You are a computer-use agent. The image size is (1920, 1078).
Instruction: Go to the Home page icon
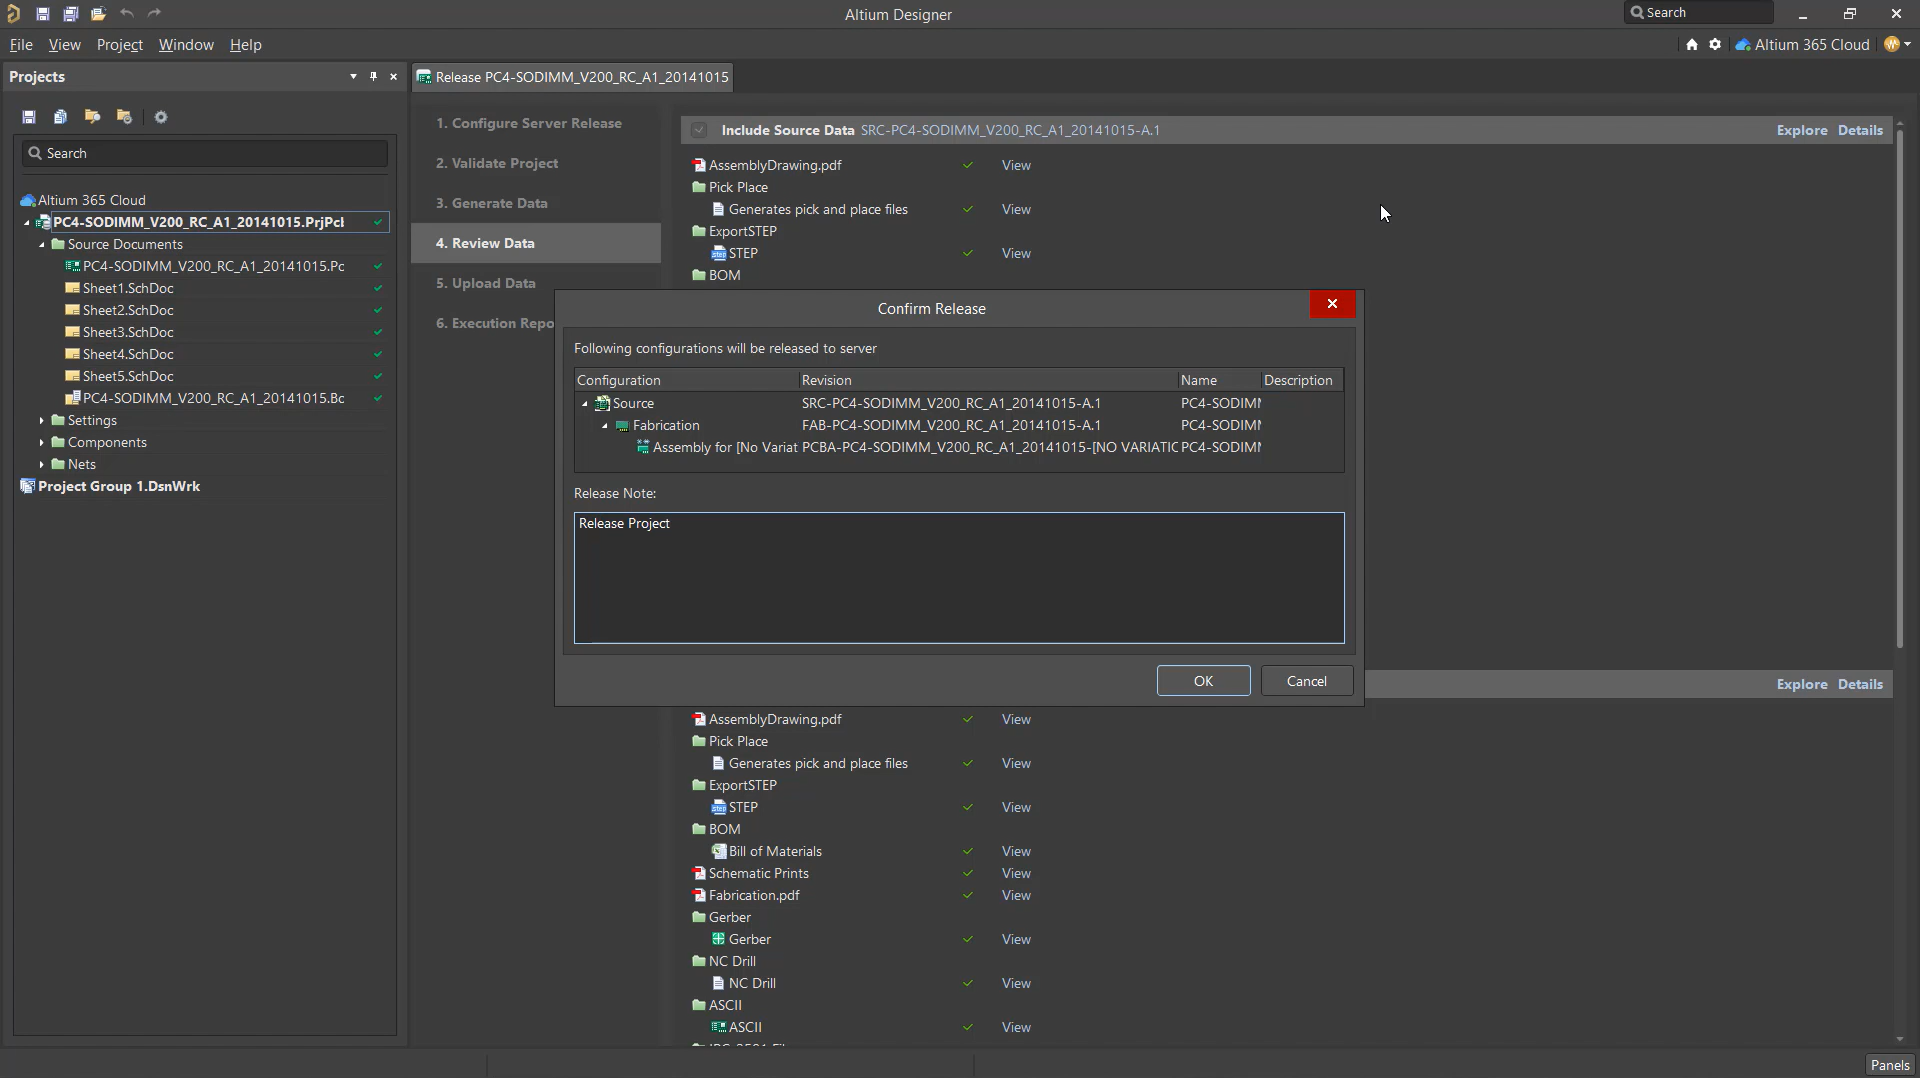1692,45
